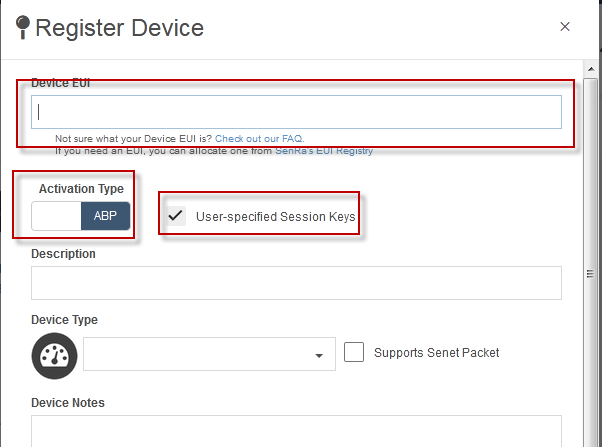The height and width of the screenshot is (447, 602).
Task: Click the scrollbar grip handle
Action: pos(590,273)
